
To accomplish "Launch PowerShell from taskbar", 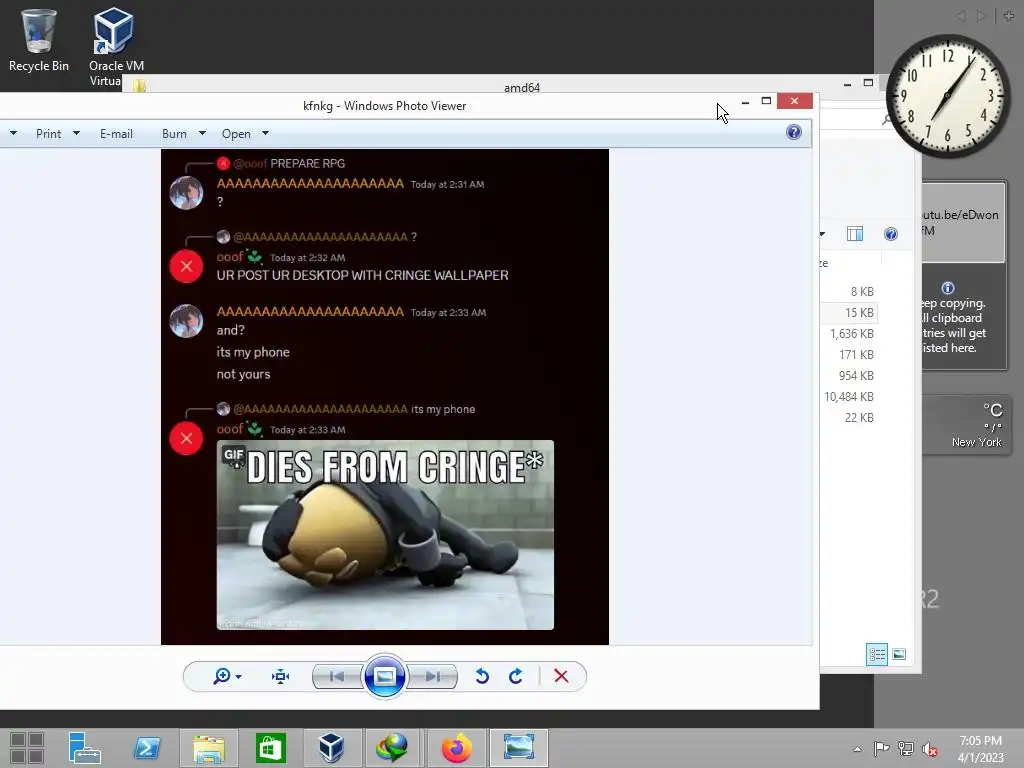I will pyautogui.click(x=146, y=748).
